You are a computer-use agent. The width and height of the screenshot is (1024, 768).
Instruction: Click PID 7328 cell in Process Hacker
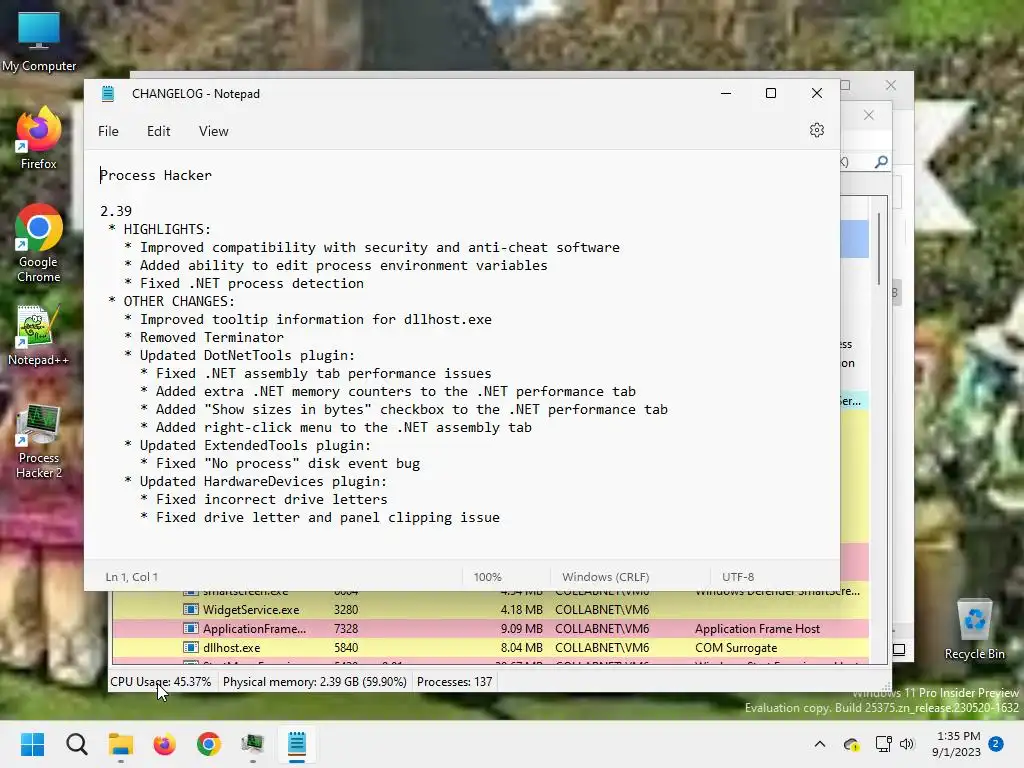pos(346,629)
